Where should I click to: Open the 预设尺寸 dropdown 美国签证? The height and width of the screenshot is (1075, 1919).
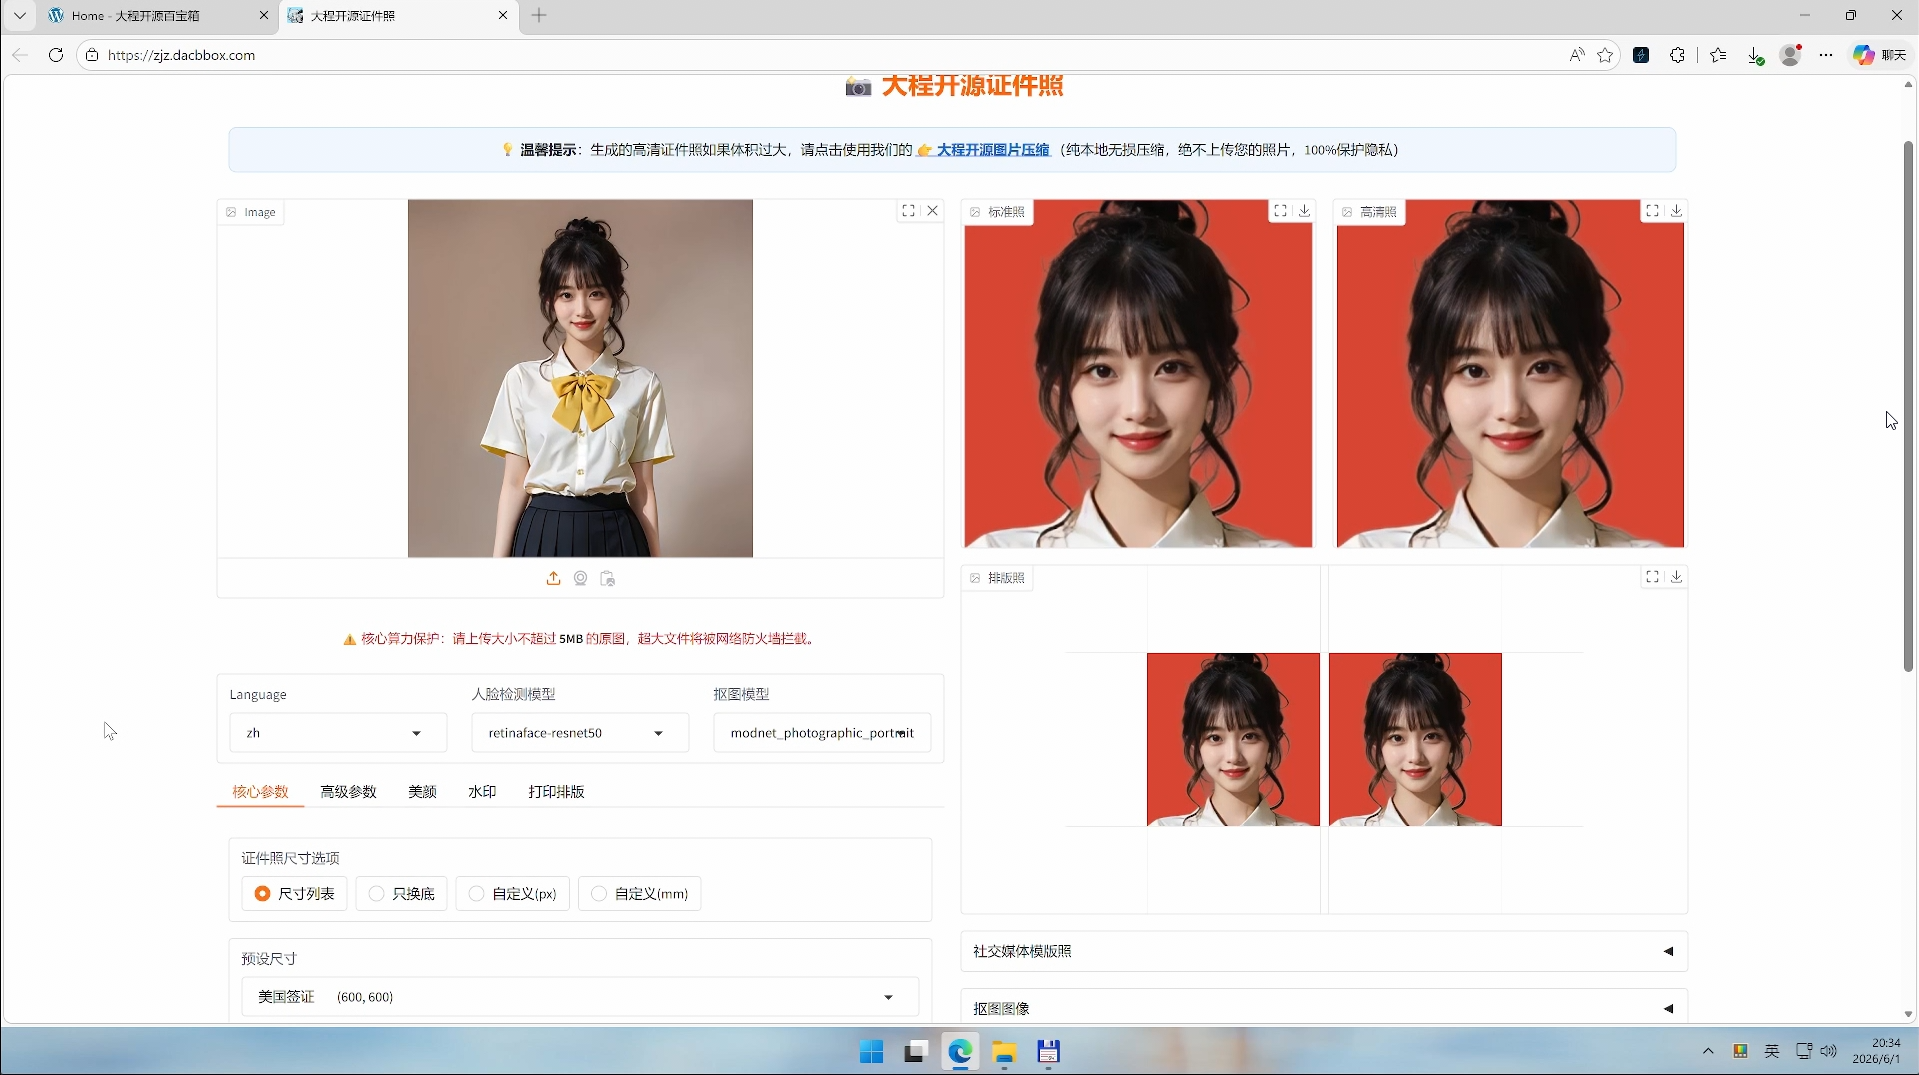tap(580, 997)
